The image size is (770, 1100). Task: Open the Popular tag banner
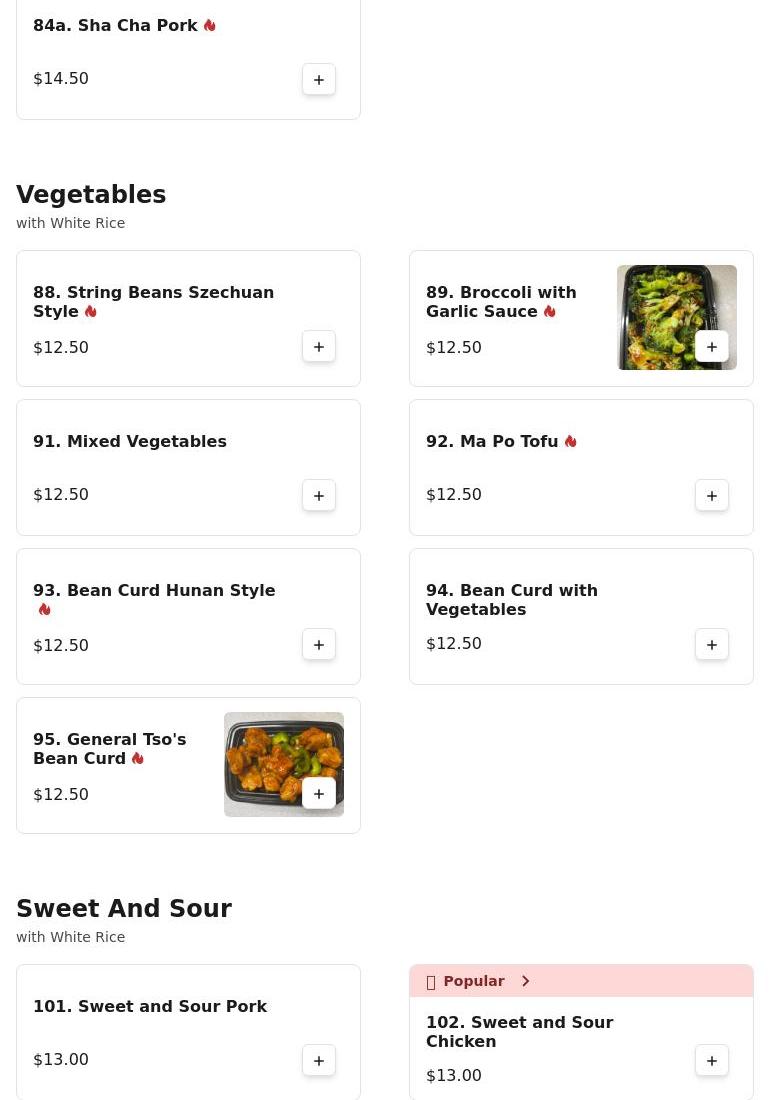474,981
